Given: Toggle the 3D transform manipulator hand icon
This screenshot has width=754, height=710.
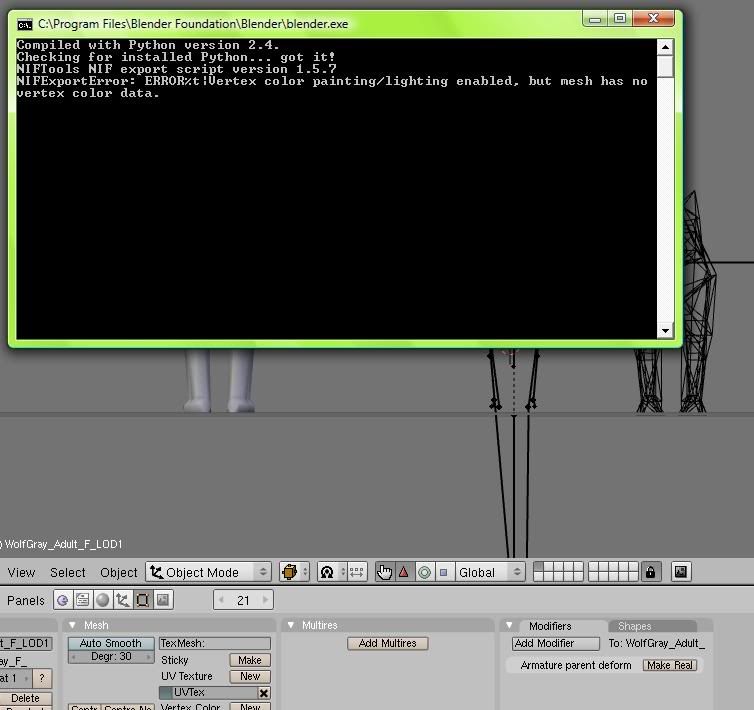Looking at the screenshot, I should pyautogui.click(x=385, y=572).
